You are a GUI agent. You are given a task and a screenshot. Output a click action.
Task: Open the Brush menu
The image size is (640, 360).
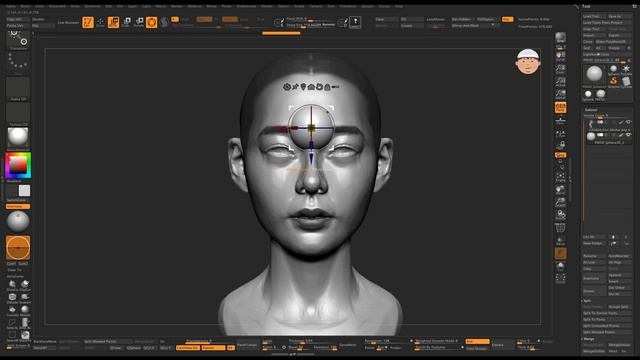pos(25,6)
